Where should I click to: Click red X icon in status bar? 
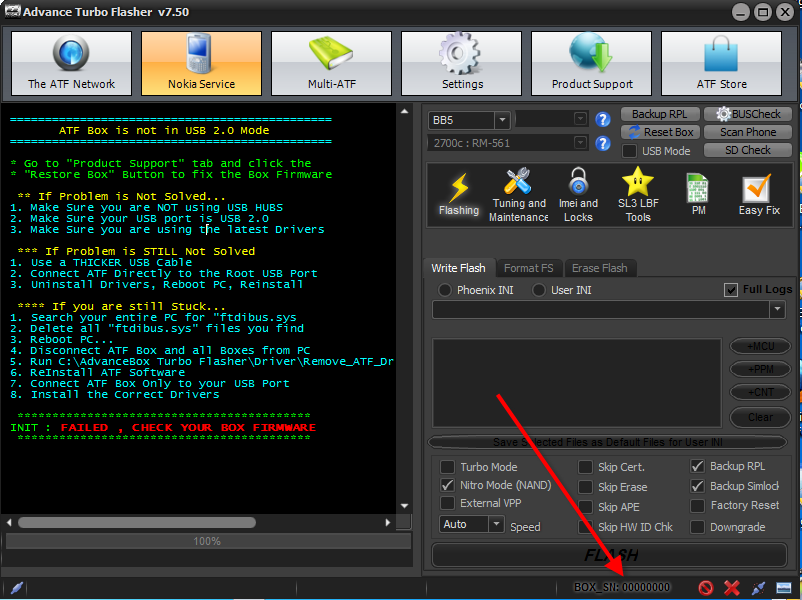[x=732, y=588]
